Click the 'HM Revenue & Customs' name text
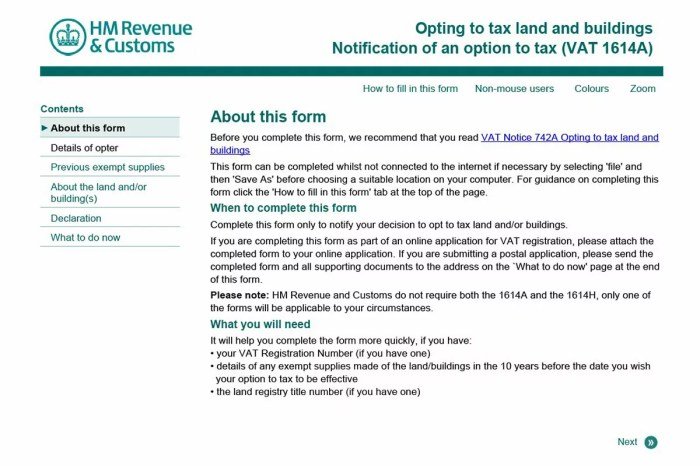 pyautogui.click(x=140, y=36)
